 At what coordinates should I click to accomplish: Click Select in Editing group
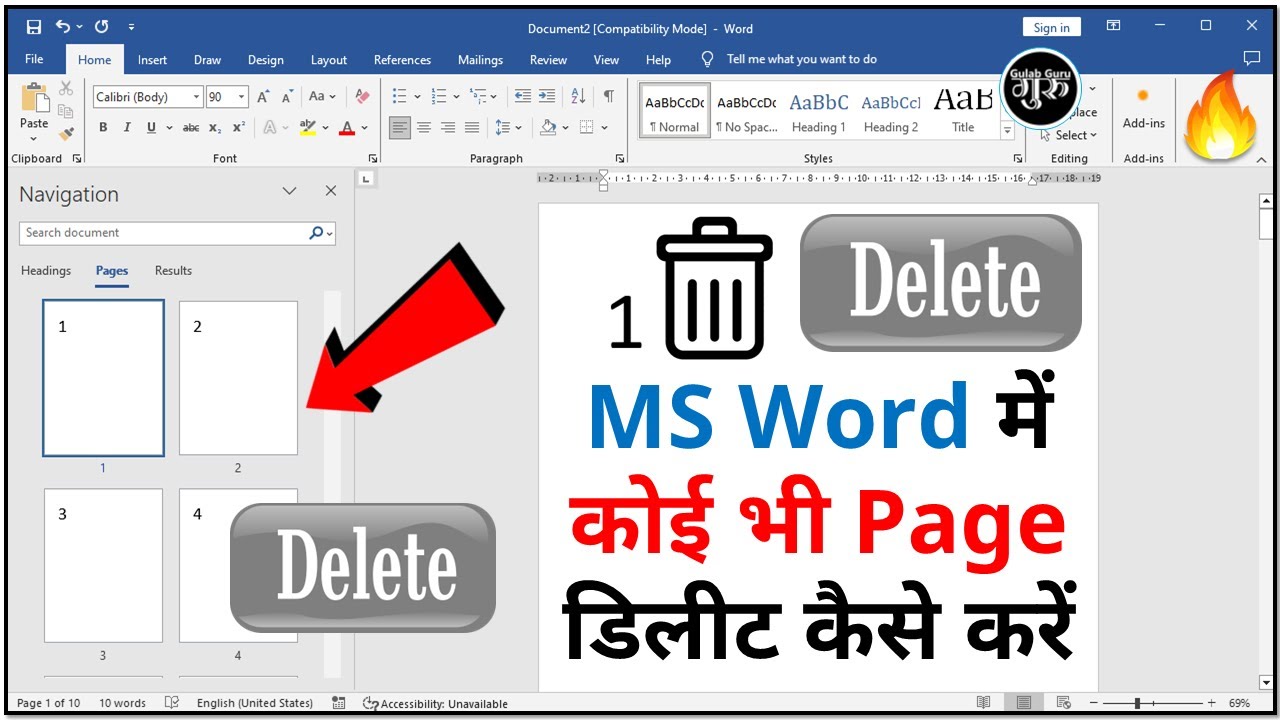(1070, 135)
